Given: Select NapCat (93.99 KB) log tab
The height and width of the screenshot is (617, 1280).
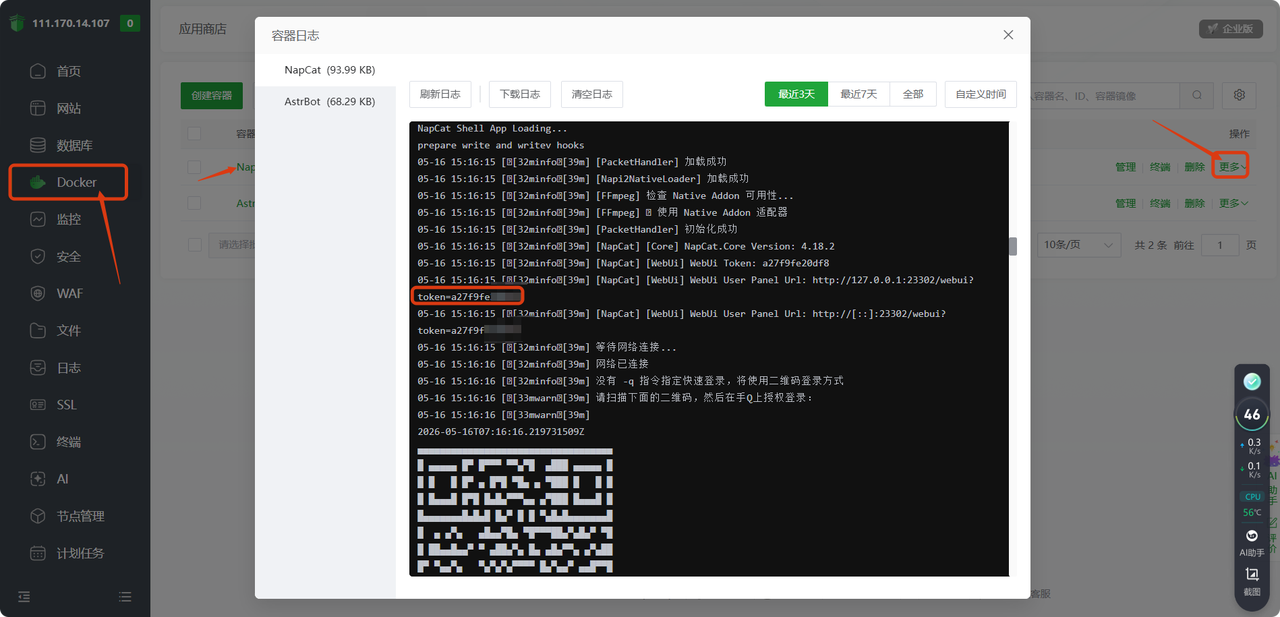Looking at the screenshot, I should click(330, 70).
